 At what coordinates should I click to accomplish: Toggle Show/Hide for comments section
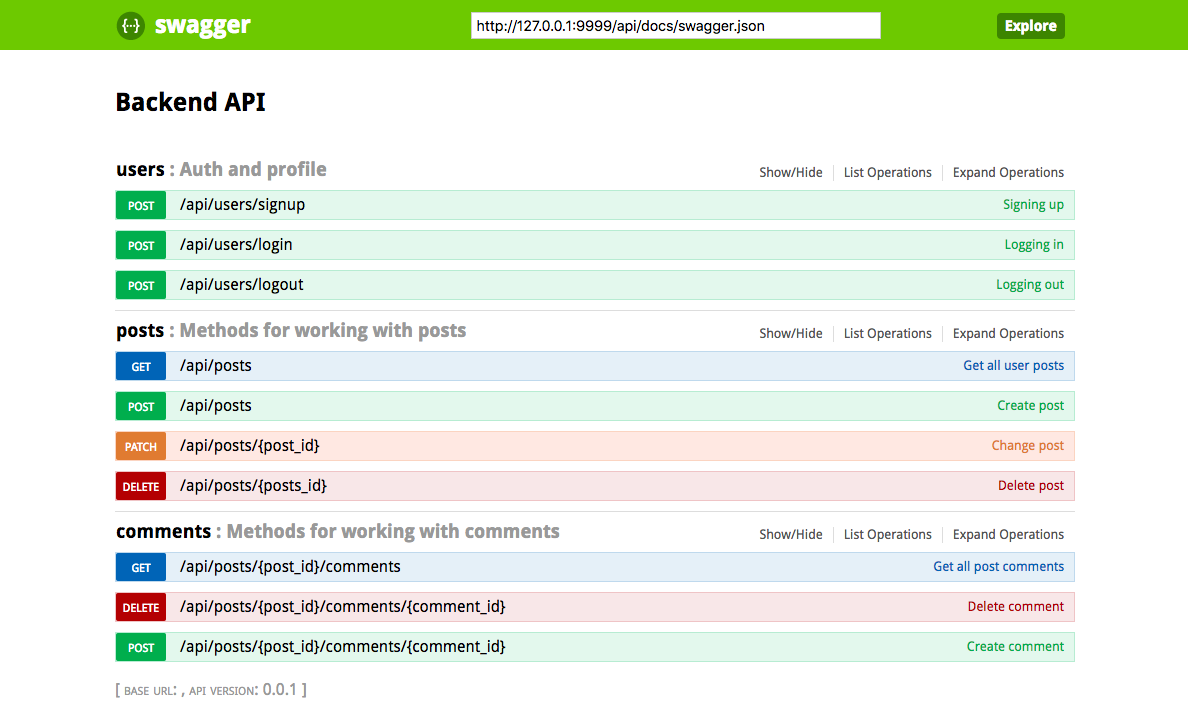click(x=790, y=534)
